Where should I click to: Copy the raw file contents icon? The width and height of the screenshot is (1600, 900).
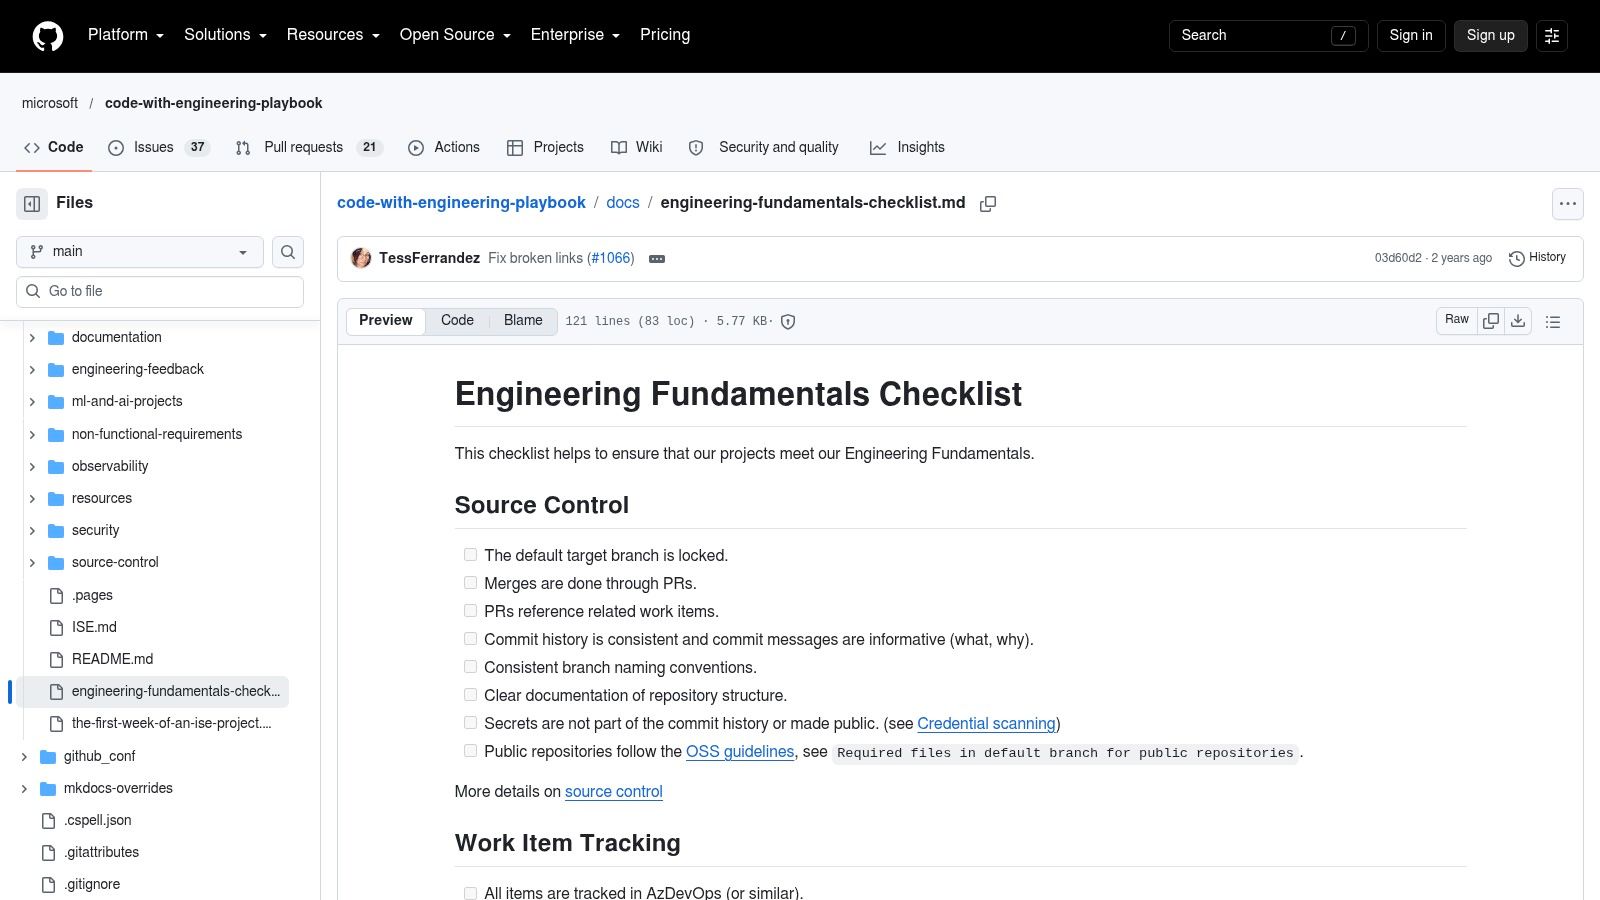(x=1491, y=321)
